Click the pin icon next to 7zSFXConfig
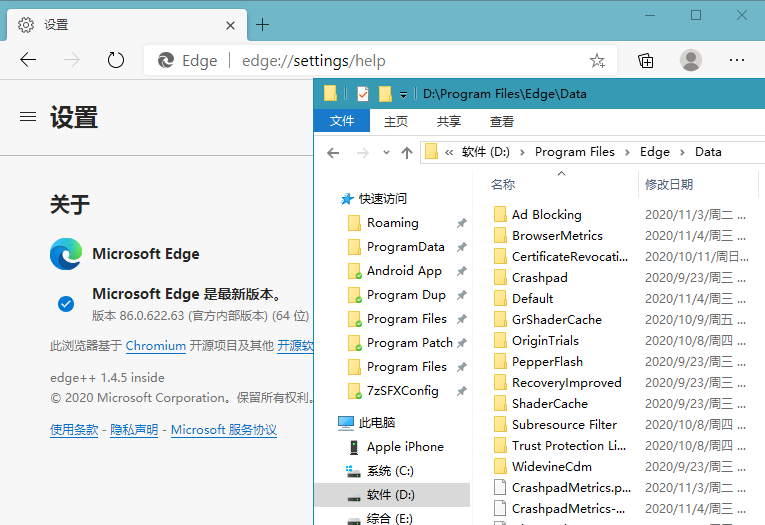 [462, 391]
